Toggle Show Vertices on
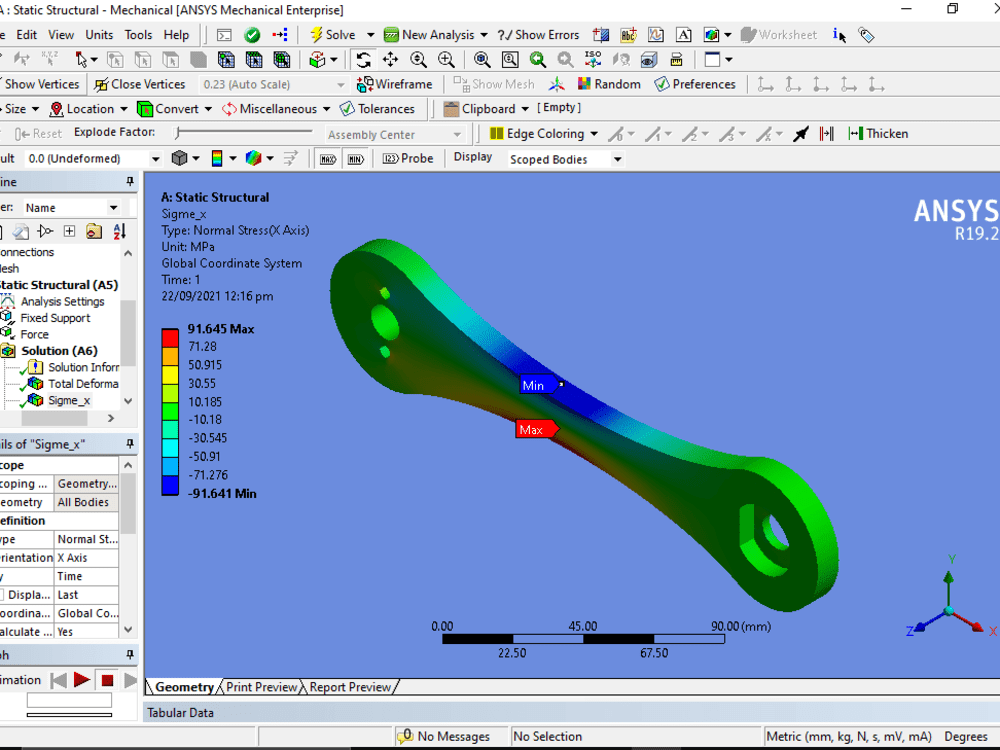The height and width of the screenshot is (750, 1000). (x=40, y=84)
